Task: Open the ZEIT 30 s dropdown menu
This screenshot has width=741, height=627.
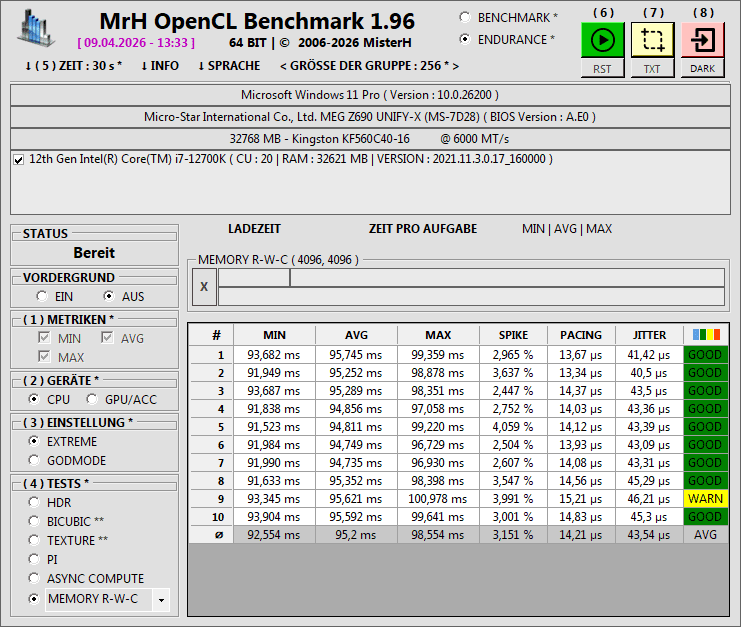Action: [73, 66]
